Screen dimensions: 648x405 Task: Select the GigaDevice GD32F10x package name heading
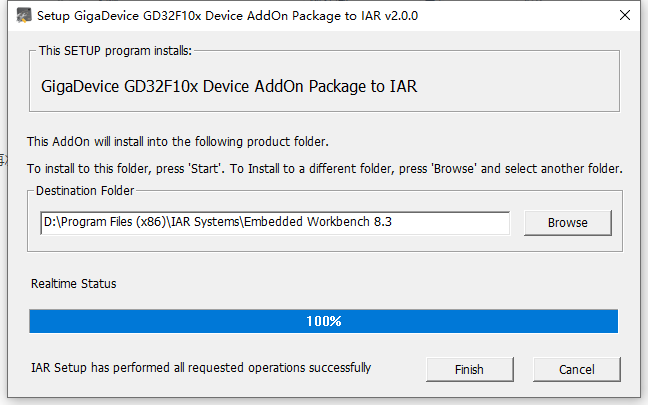229,86
